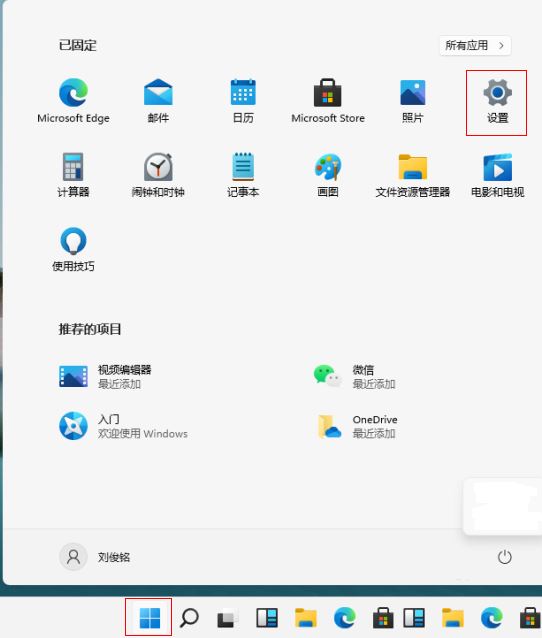The image size is (542, 638).
Task: Open recommended 微信 WeChat item
Action: tap(354, 376)
